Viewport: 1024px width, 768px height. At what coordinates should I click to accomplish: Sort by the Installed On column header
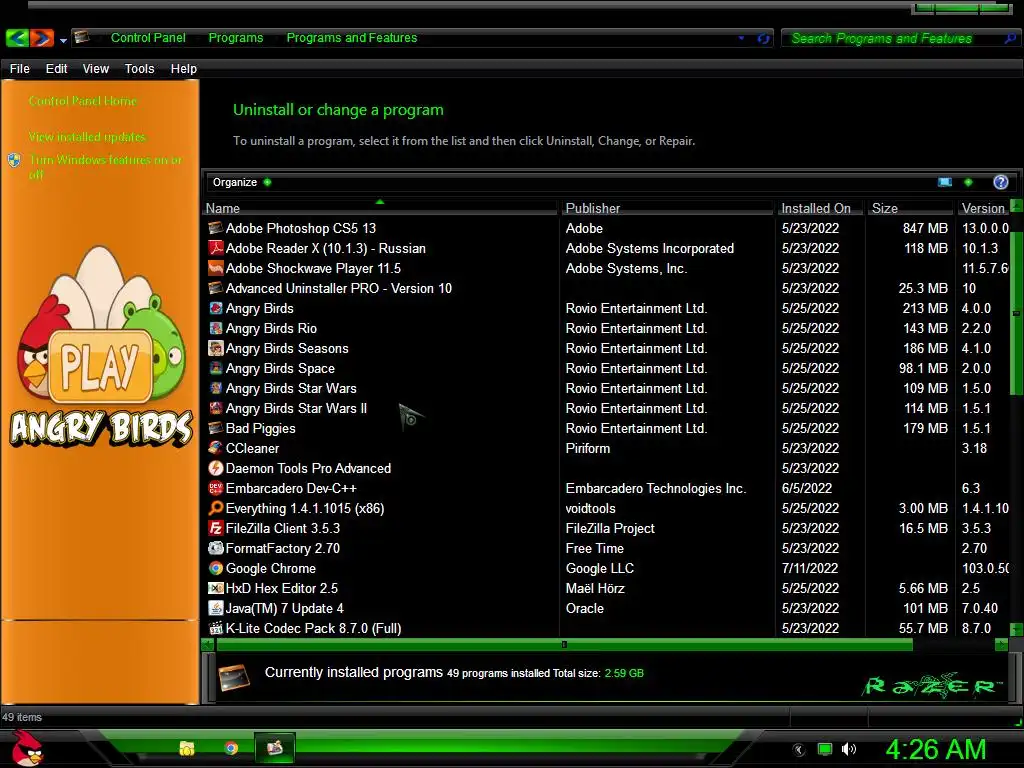pos(821,208)
